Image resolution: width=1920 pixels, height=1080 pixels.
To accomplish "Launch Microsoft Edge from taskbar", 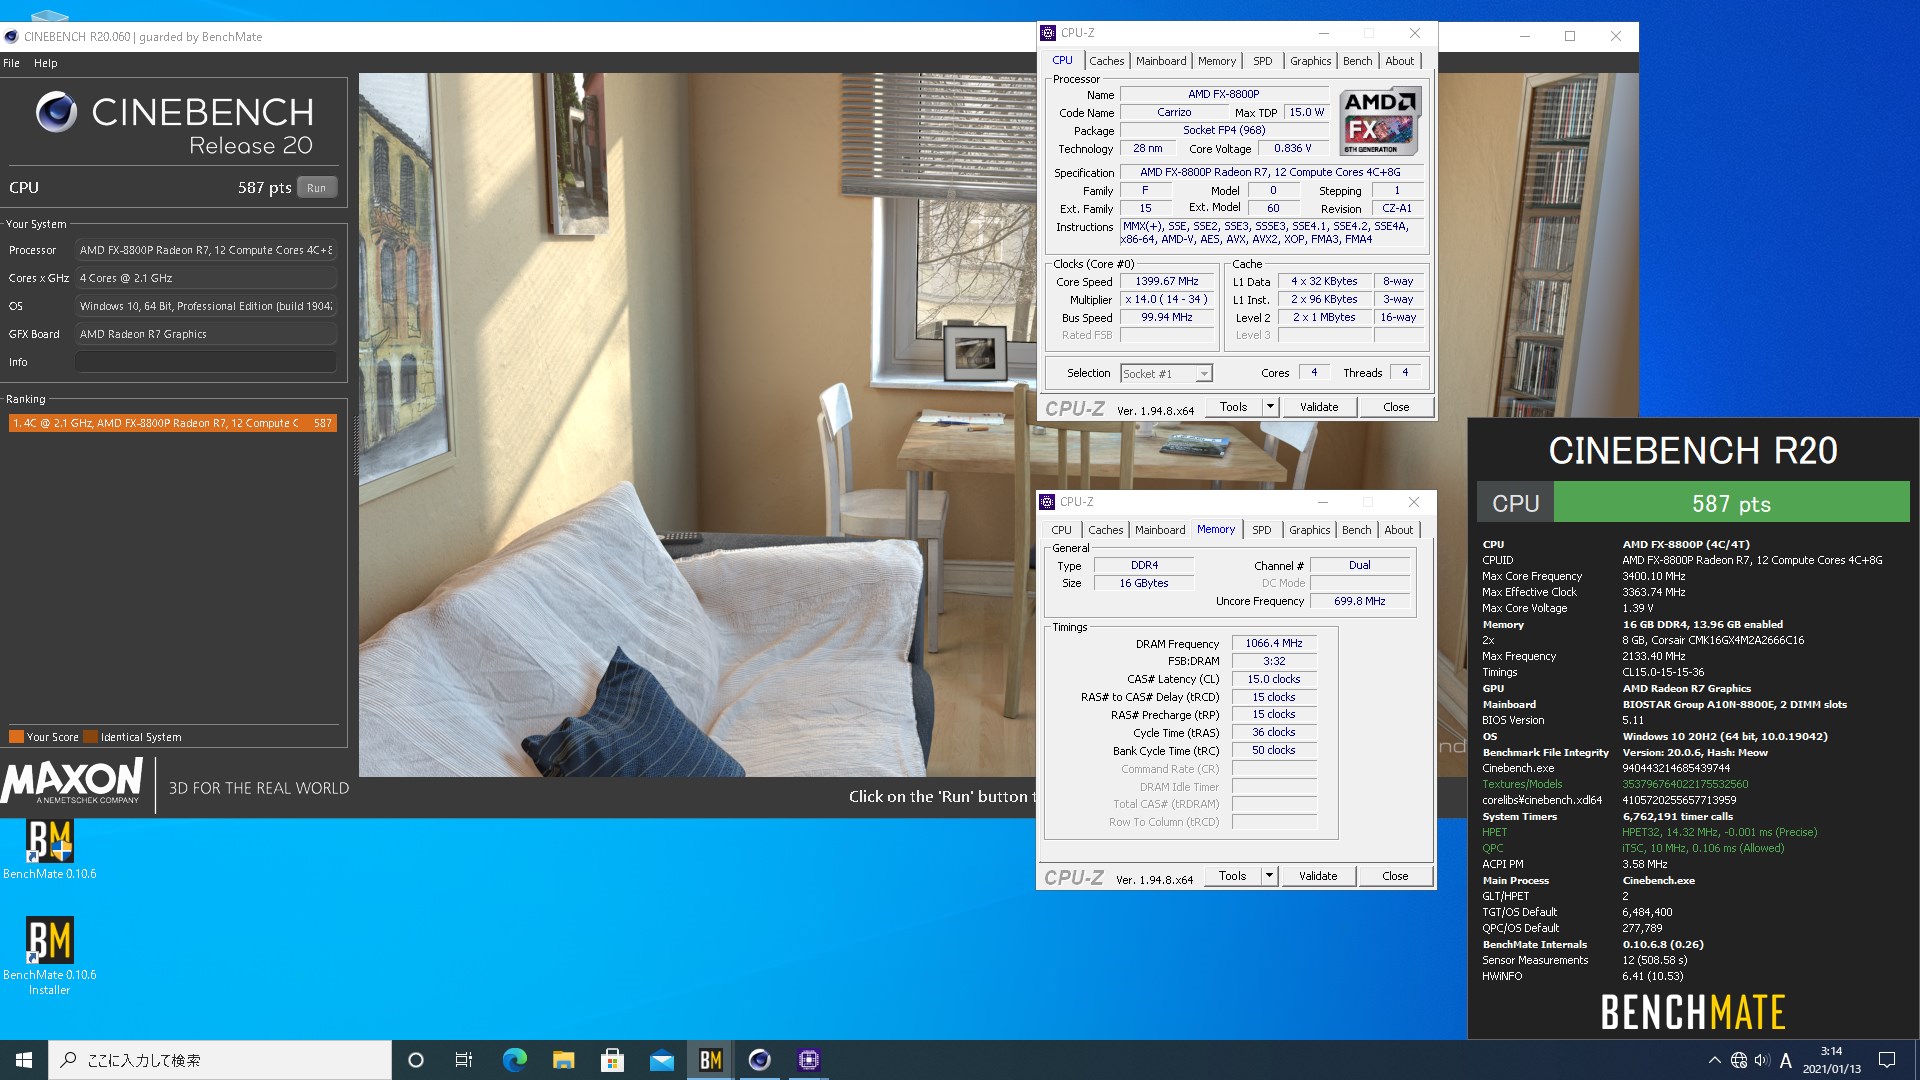I will click(x=514, y=1060).
